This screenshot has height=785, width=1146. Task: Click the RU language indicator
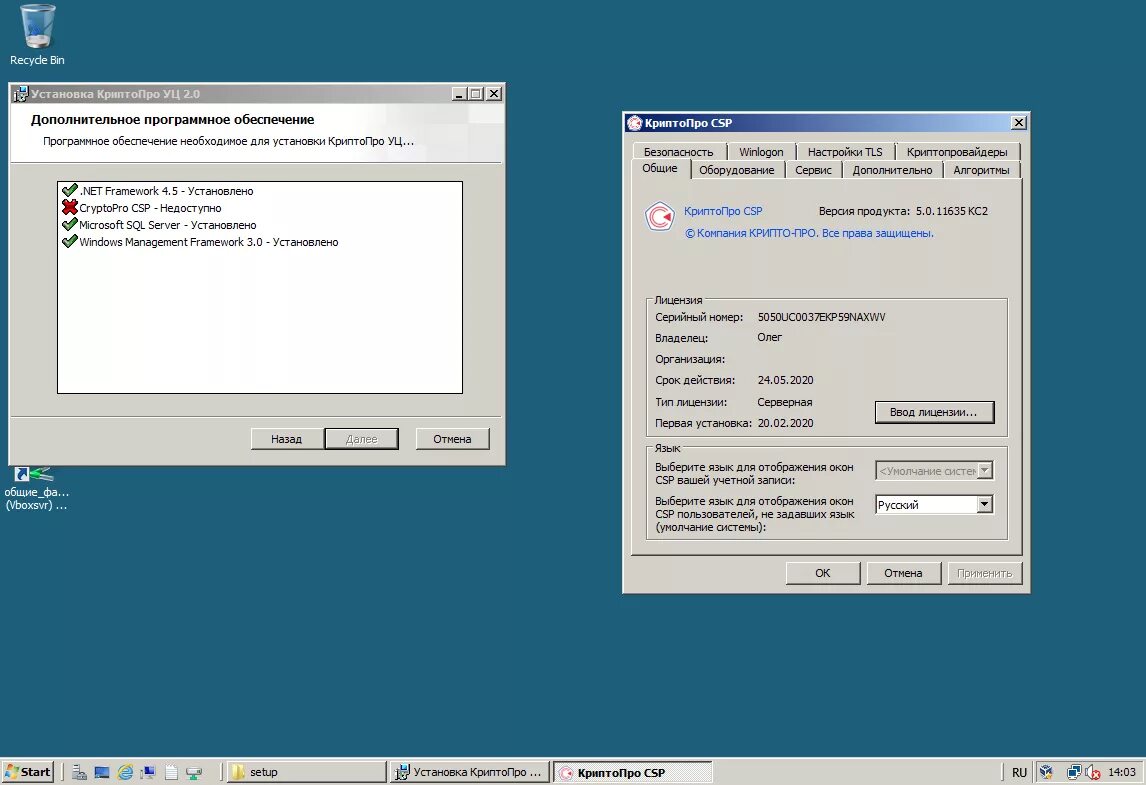1020,772
